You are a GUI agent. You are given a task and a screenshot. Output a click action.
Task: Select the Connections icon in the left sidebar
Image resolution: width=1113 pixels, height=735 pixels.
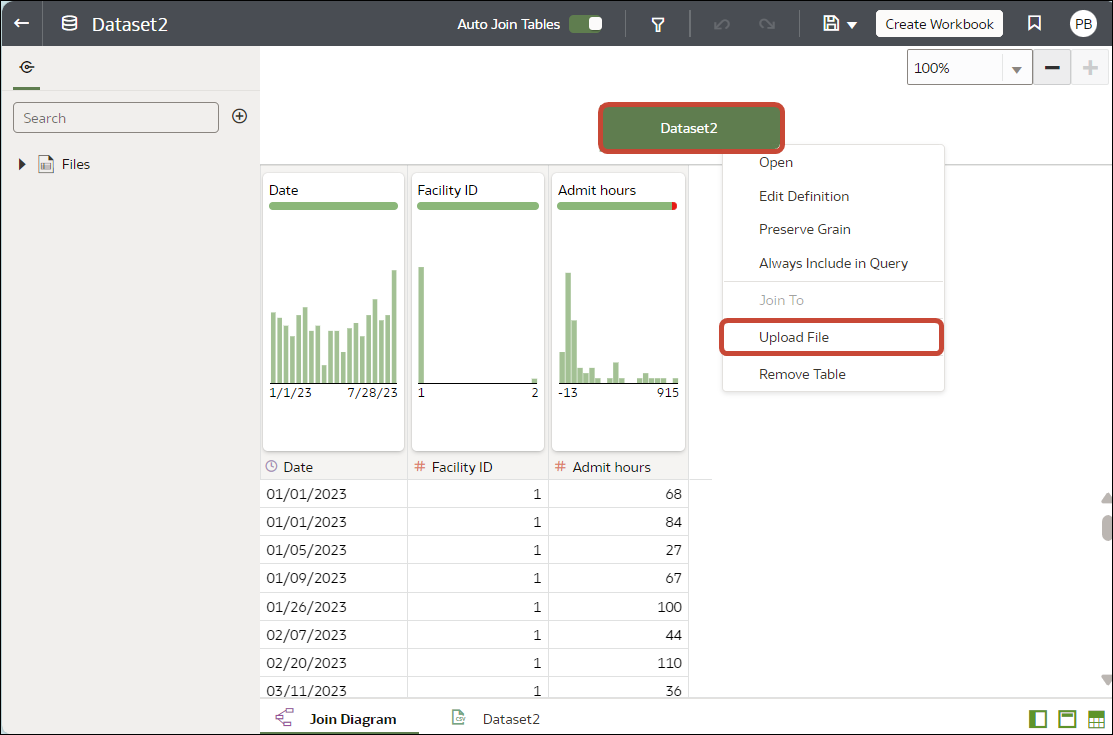[x=26, y=67]
